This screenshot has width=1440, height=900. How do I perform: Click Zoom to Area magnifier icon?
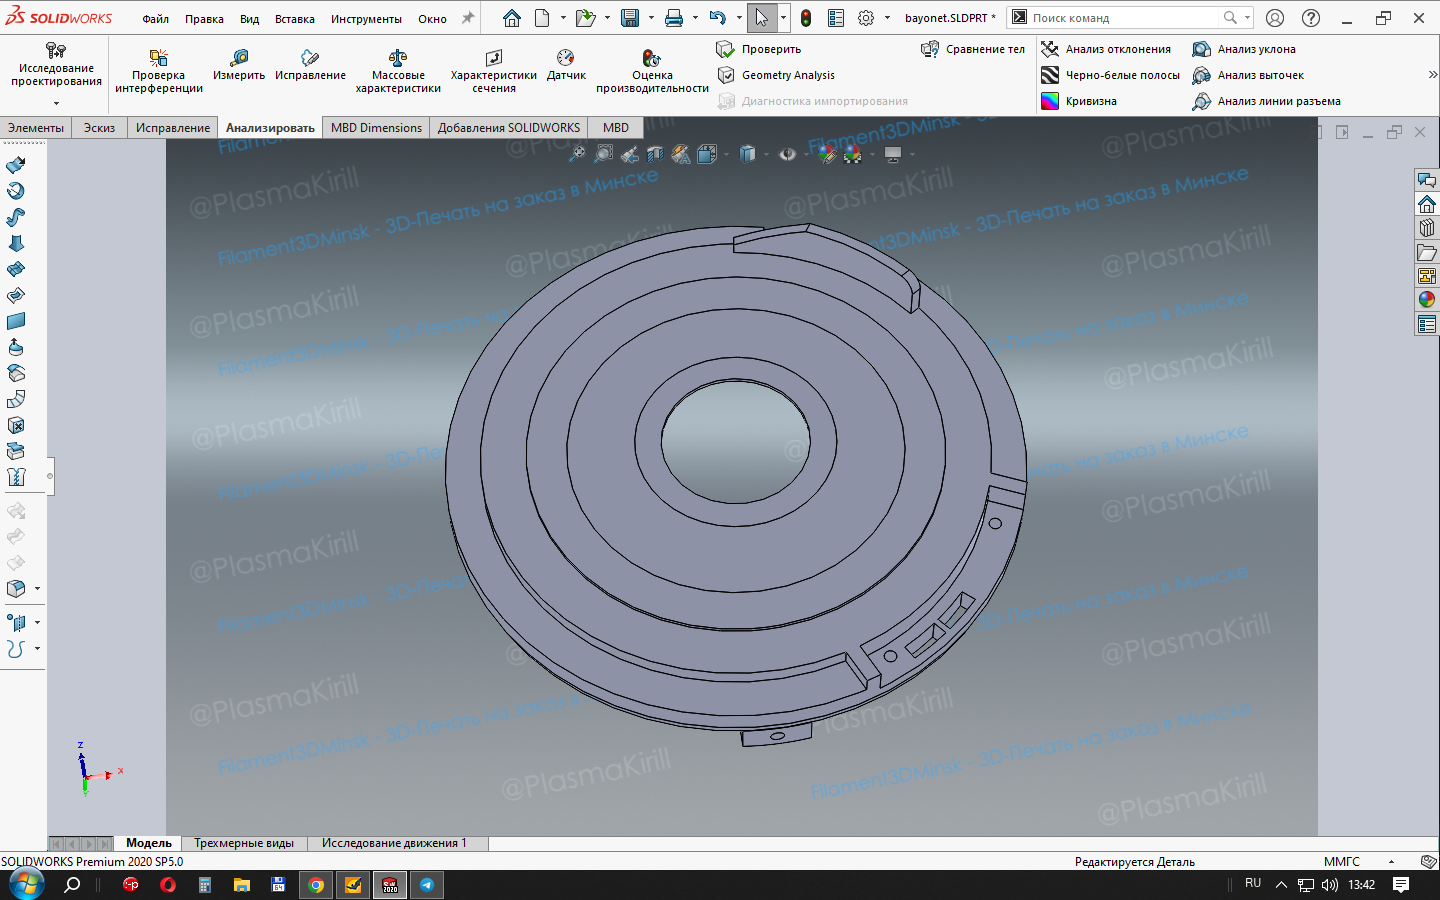pyautogui.click(x=603, y=154)
